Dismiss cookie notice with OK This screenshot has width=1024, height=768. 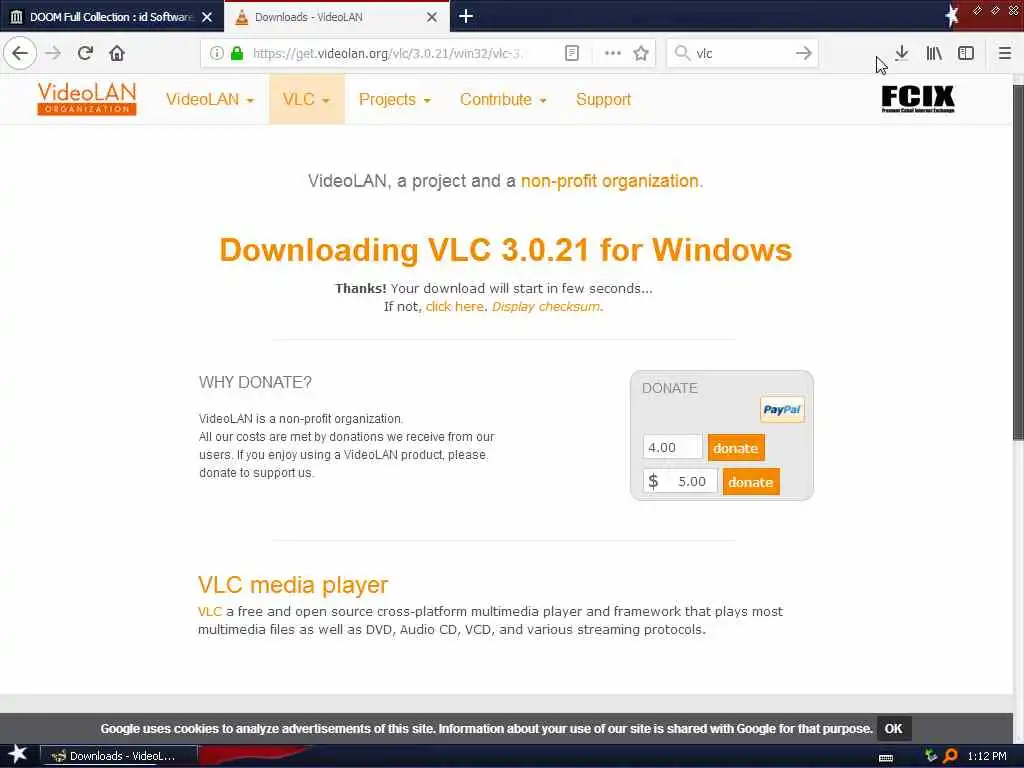coord(893,728)
